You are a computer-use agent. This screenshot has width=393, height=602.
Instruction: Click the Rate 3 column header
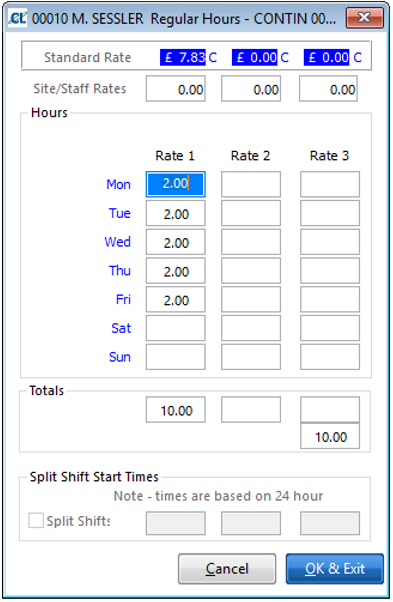click(x=329, y=156)
